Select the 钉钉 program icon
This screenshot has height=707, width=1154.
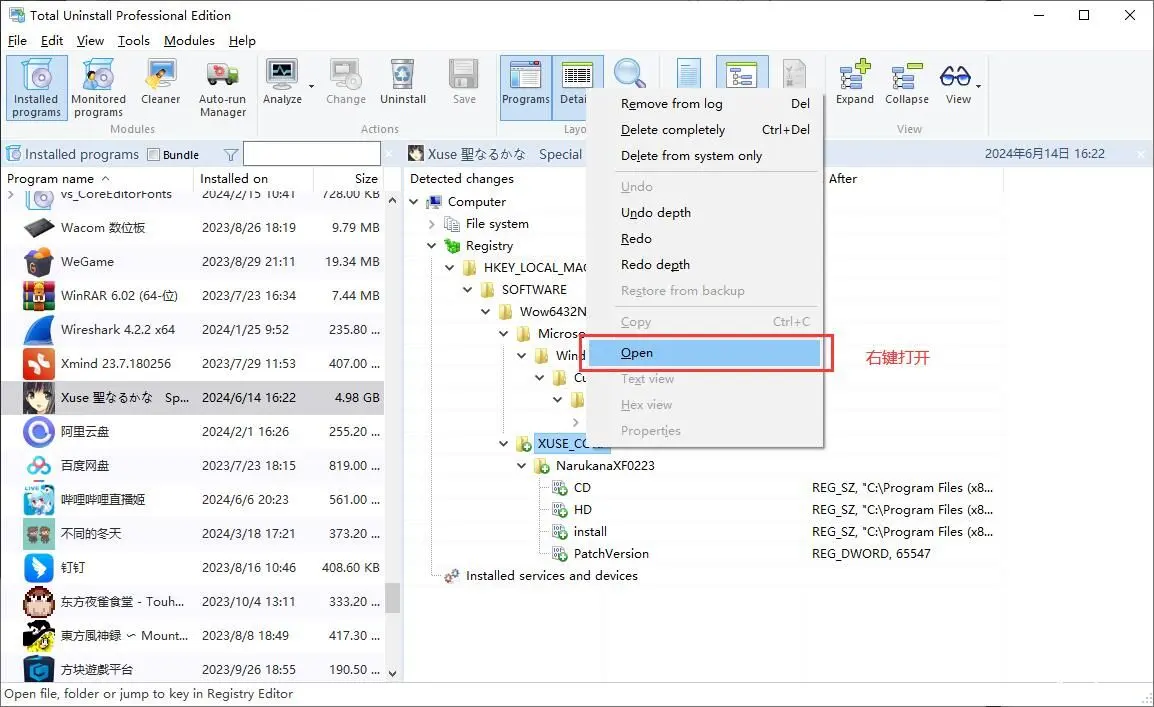tap(38, 567)
